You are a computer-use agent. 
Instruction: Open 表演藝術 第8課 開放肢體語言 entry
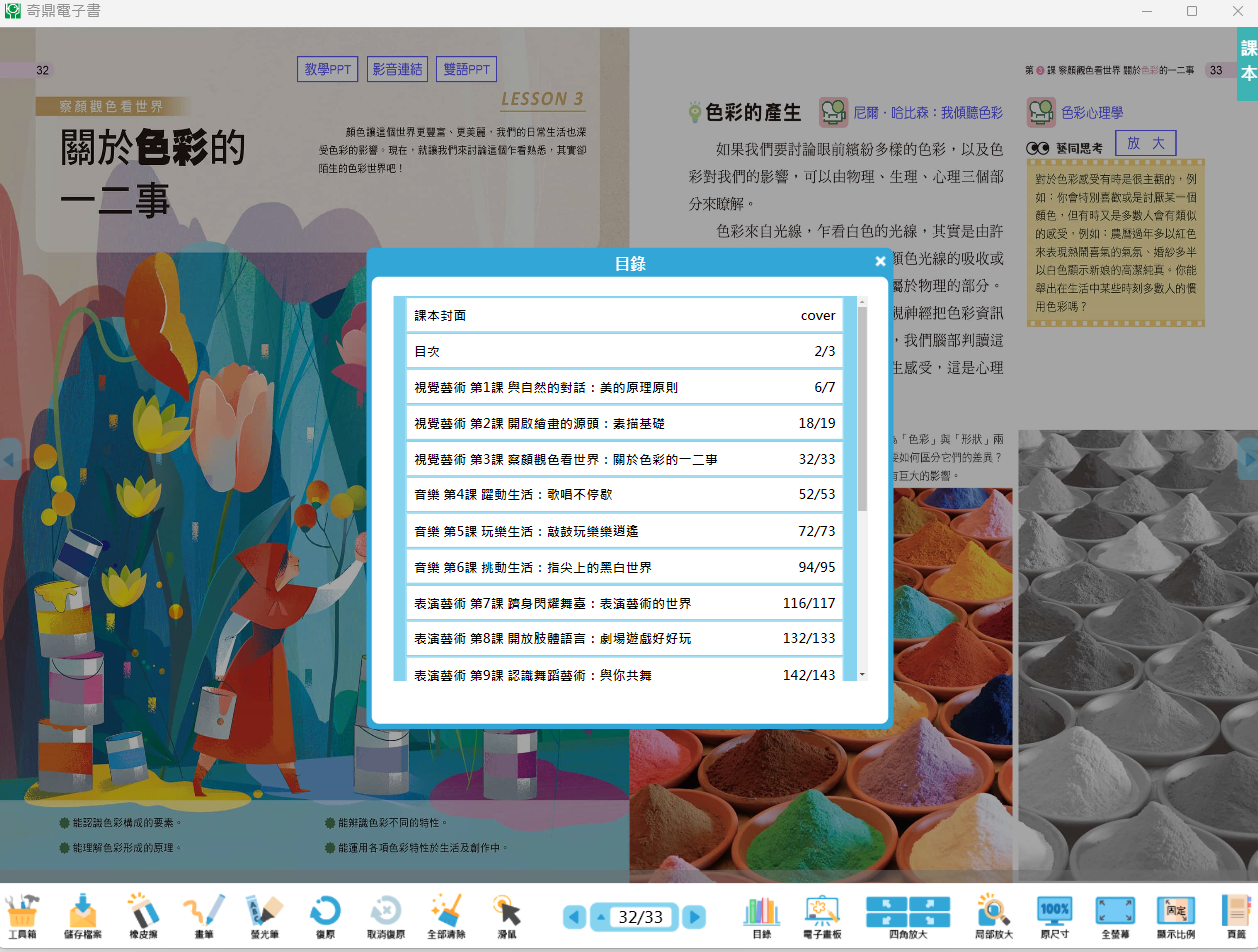click(x=625, y=639)
